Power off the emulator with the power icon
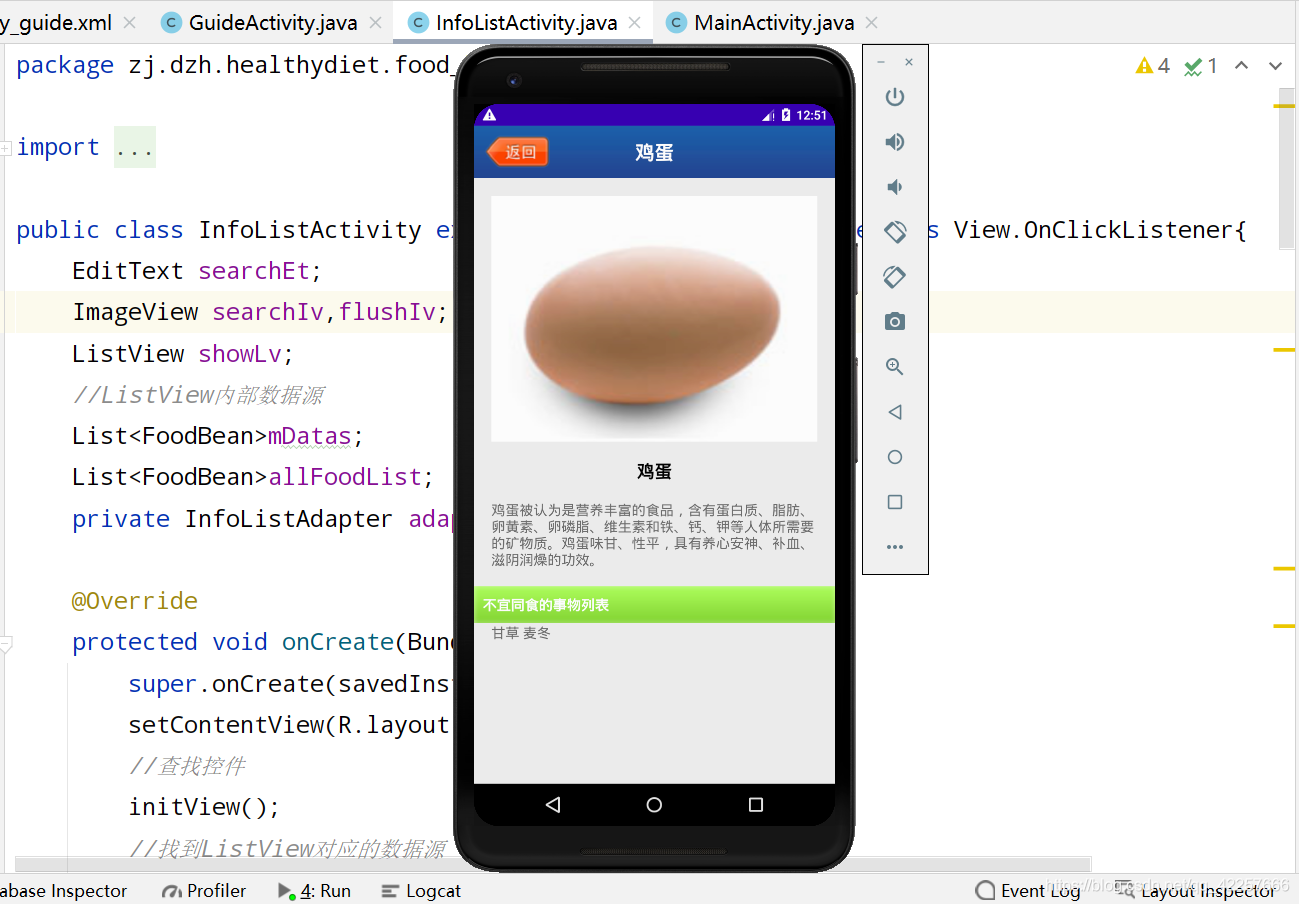 pos(895,97)
